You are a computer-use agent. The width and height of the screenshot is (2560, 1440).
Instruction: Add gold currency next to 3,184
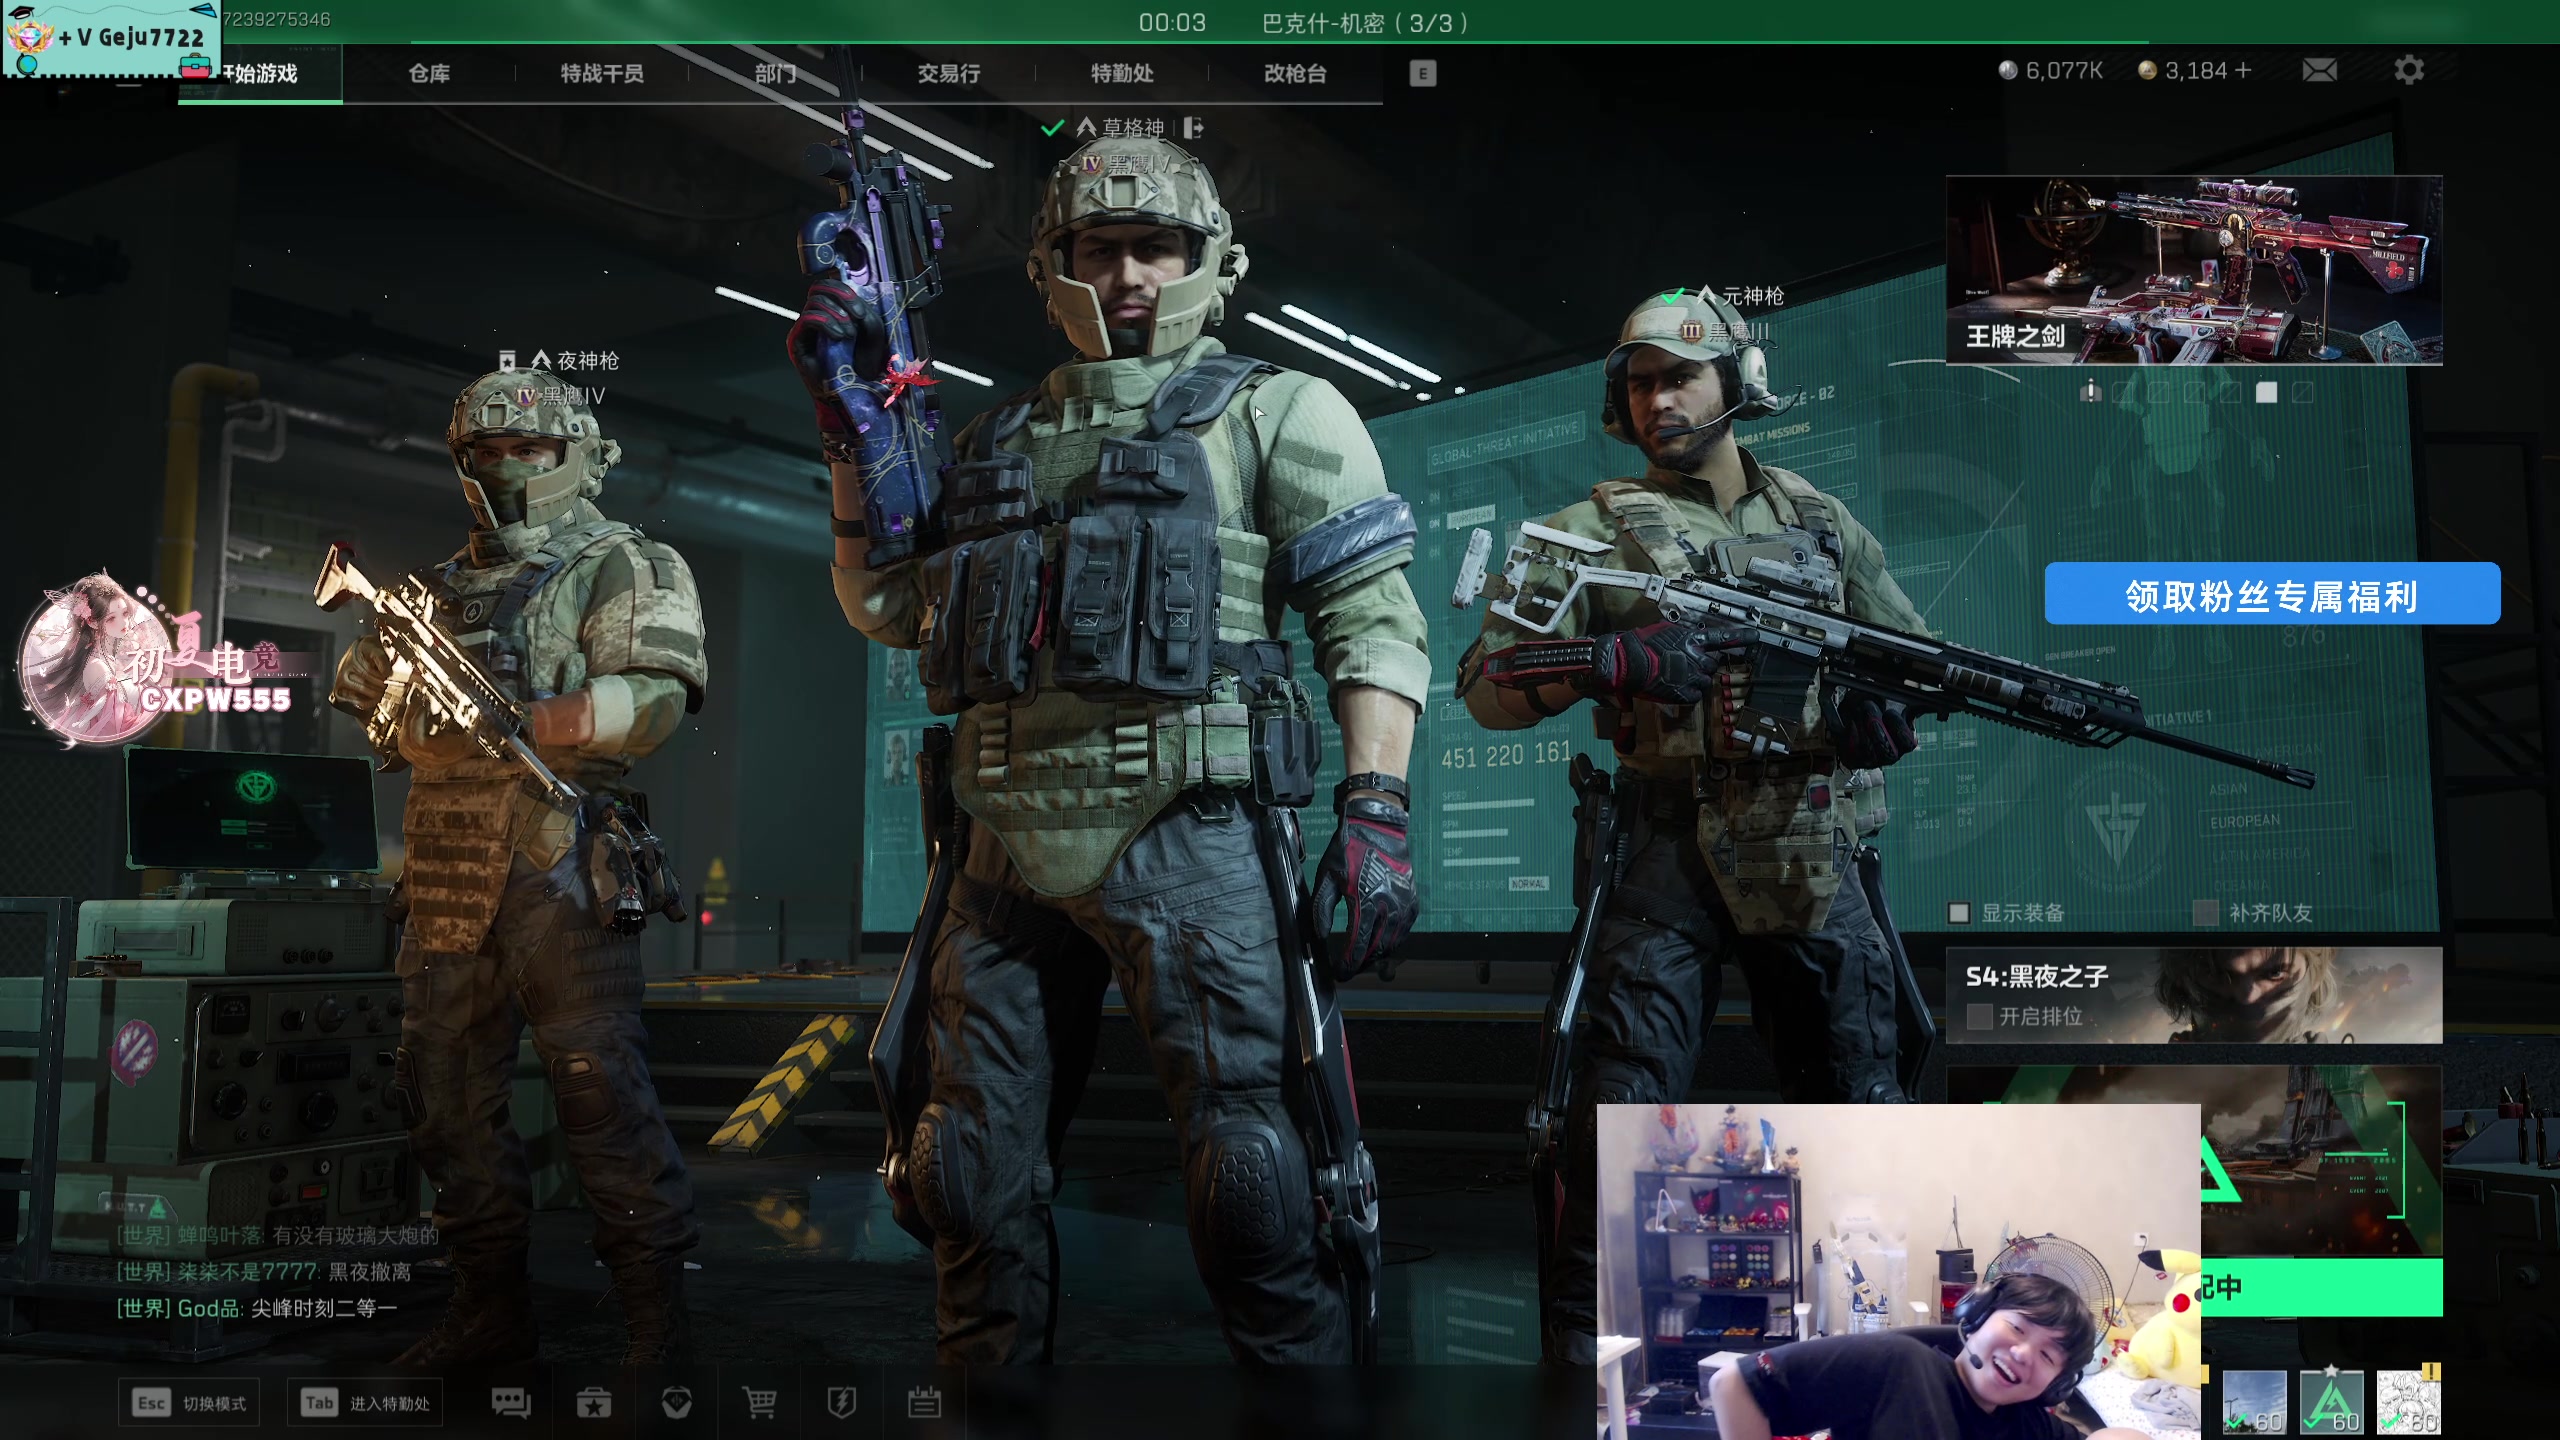tap(2243, 70)
